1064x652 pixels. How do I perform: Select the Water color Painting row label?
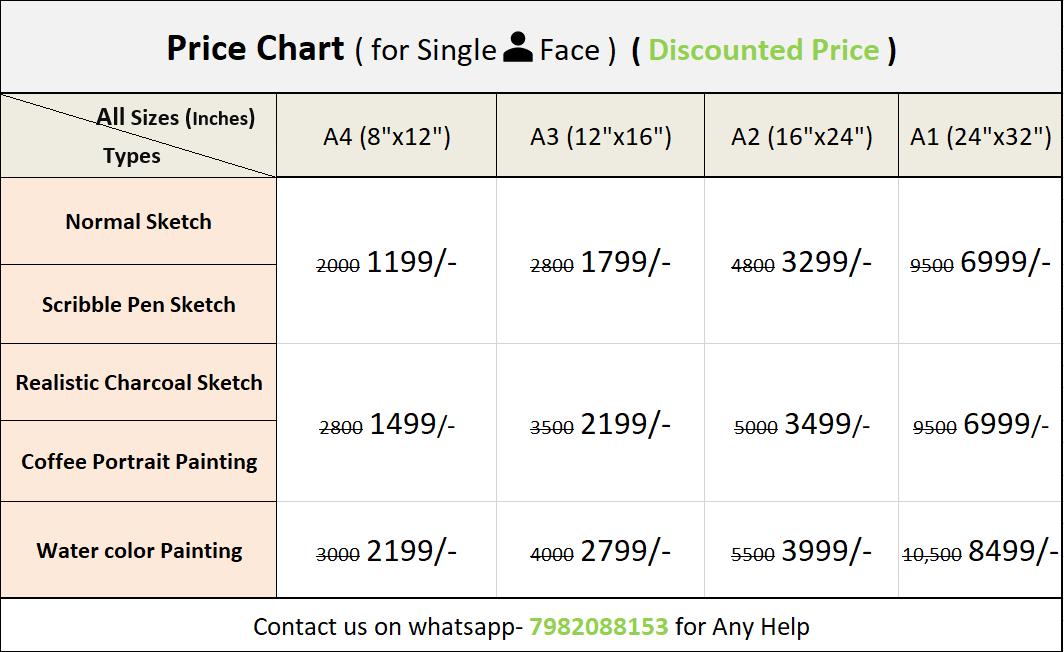coord(138,550)
